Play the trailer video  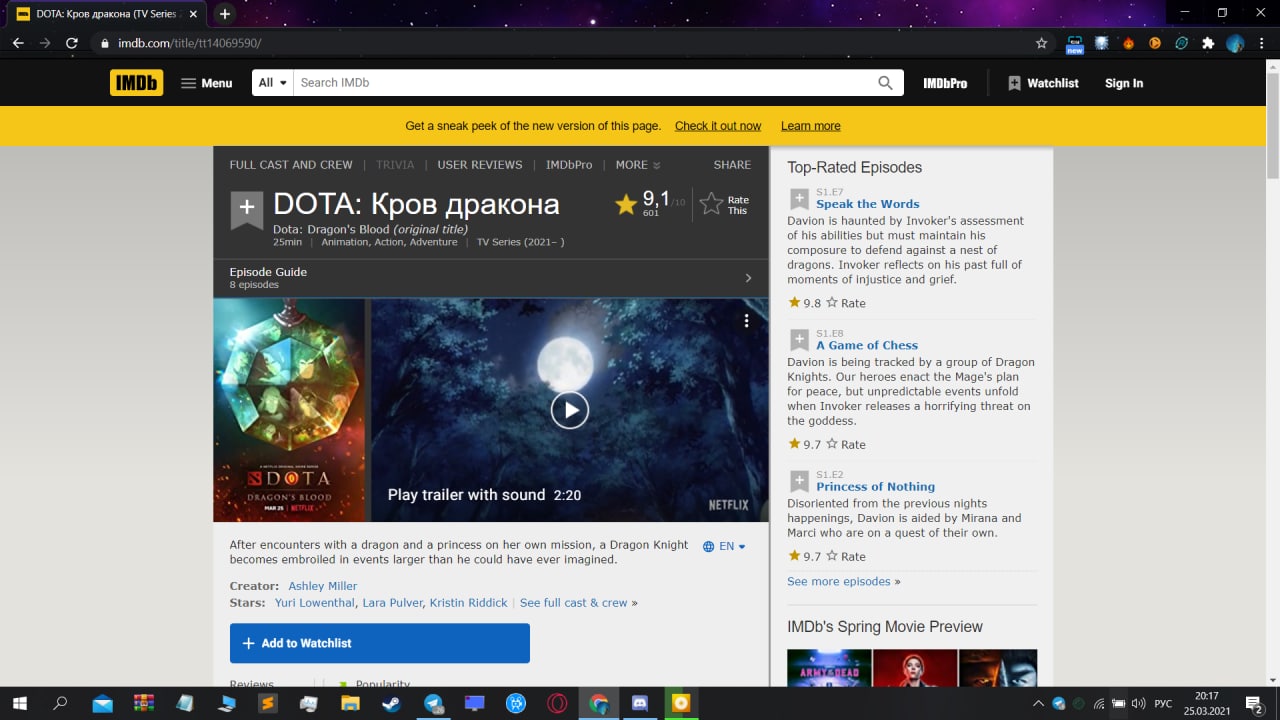pyautogui.click(x=569, y=410)
